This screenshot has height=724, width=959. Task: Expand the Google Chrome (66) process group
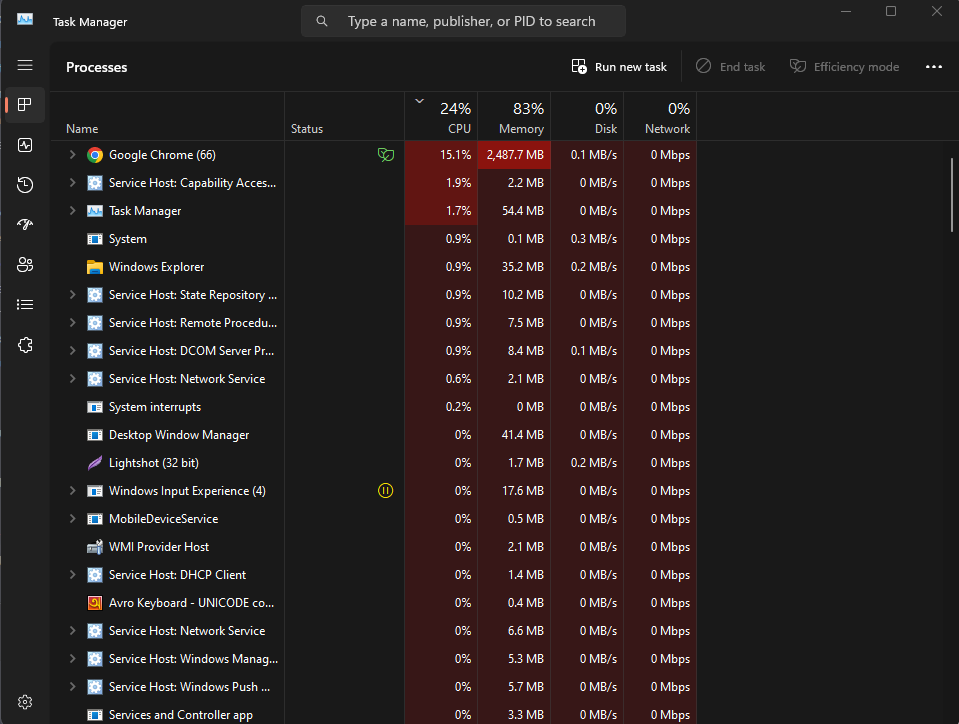coord(72,155)
